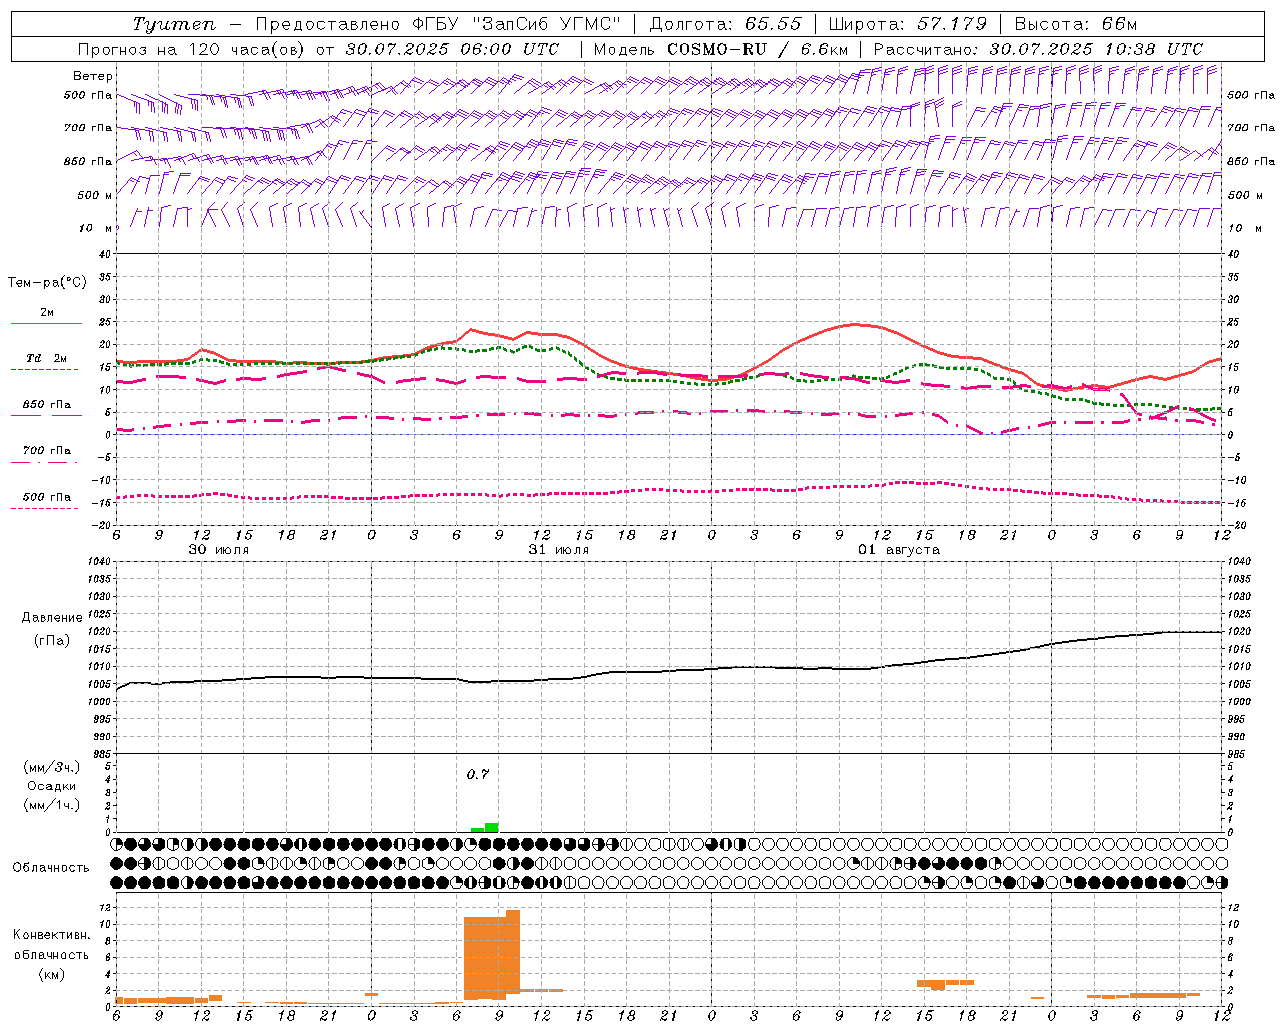Click the Tyumen station name in title

[173, 24]
